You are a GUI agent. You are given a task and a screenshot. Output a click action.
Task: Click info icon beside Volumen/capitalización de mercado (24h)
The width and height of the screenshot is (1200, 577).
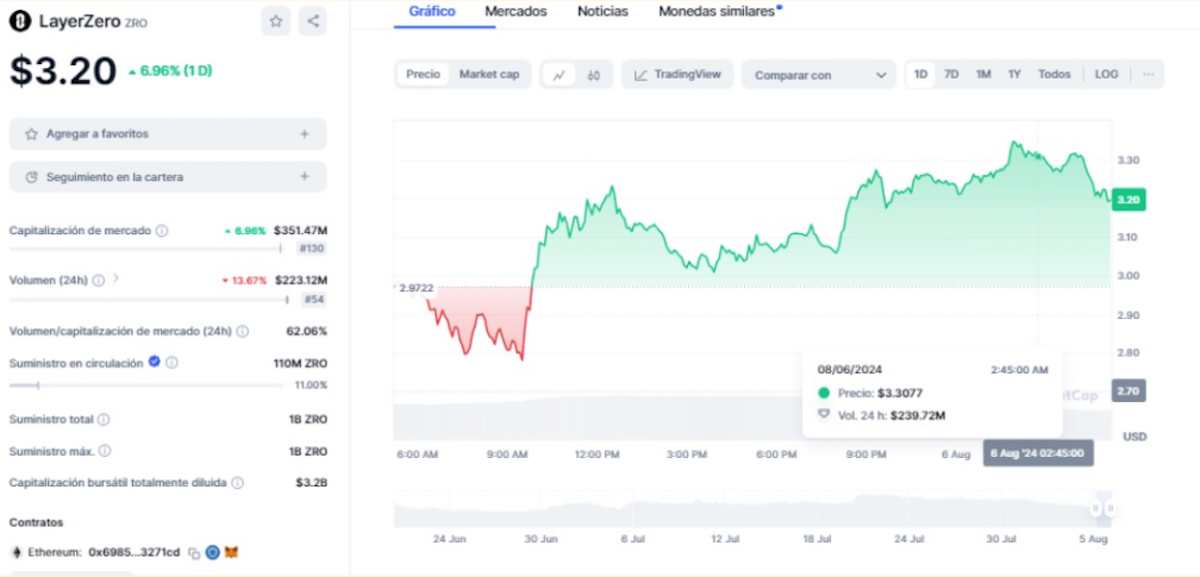point(243,331)
